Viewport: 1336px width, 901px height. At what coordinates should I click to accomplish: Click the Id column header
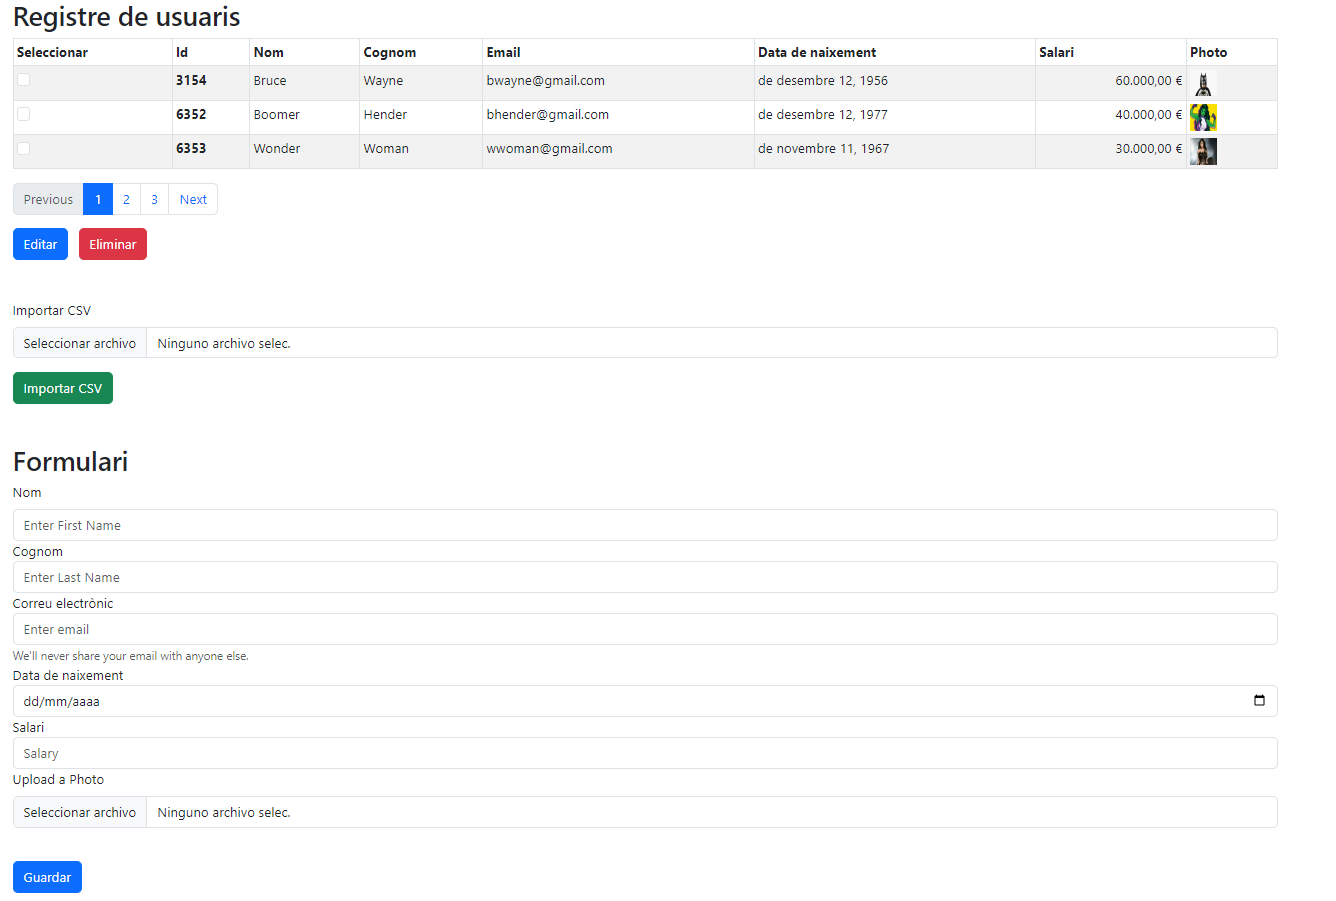point(211,52)
